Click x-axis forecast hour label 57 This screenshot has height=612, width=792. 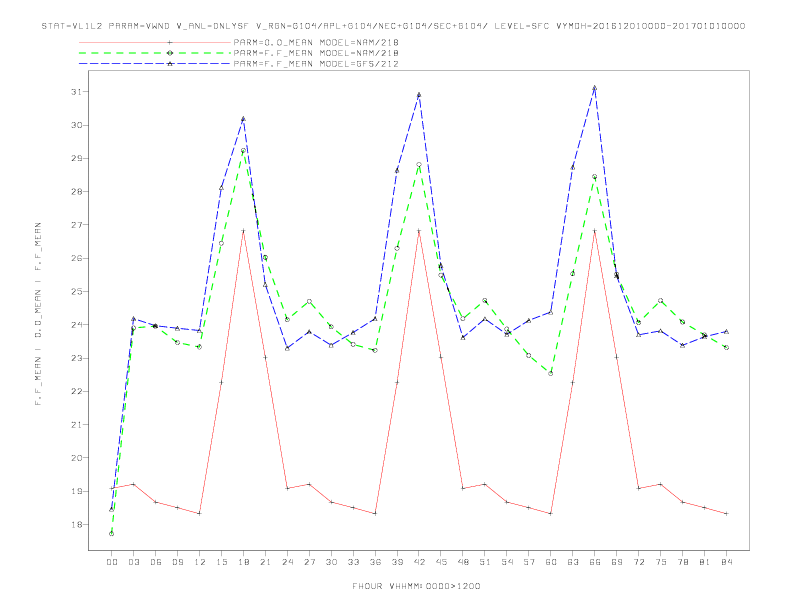[x=529, y=562]
